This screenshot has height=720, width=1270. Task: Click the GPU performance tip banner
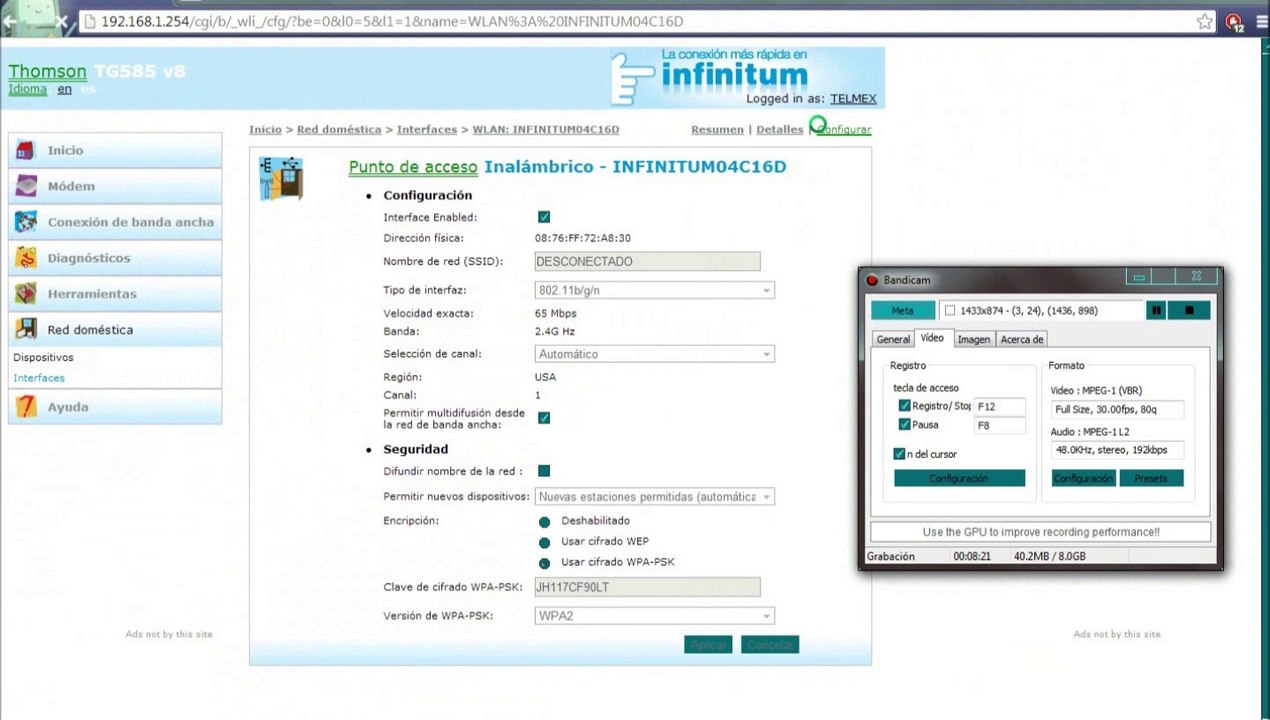1040,532
